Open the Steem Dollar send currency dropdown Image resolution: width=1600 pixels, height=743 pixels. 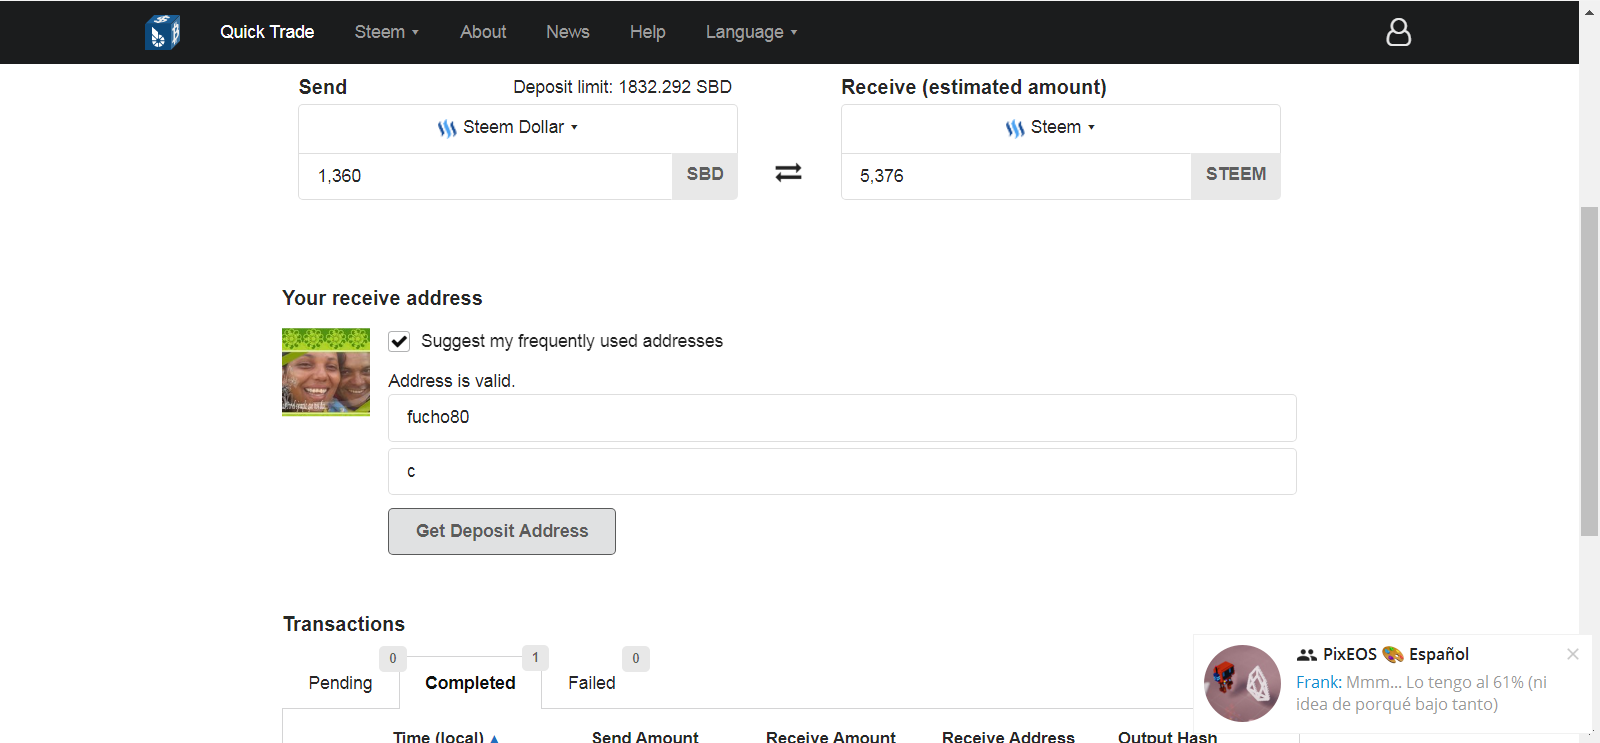point(518,128)
